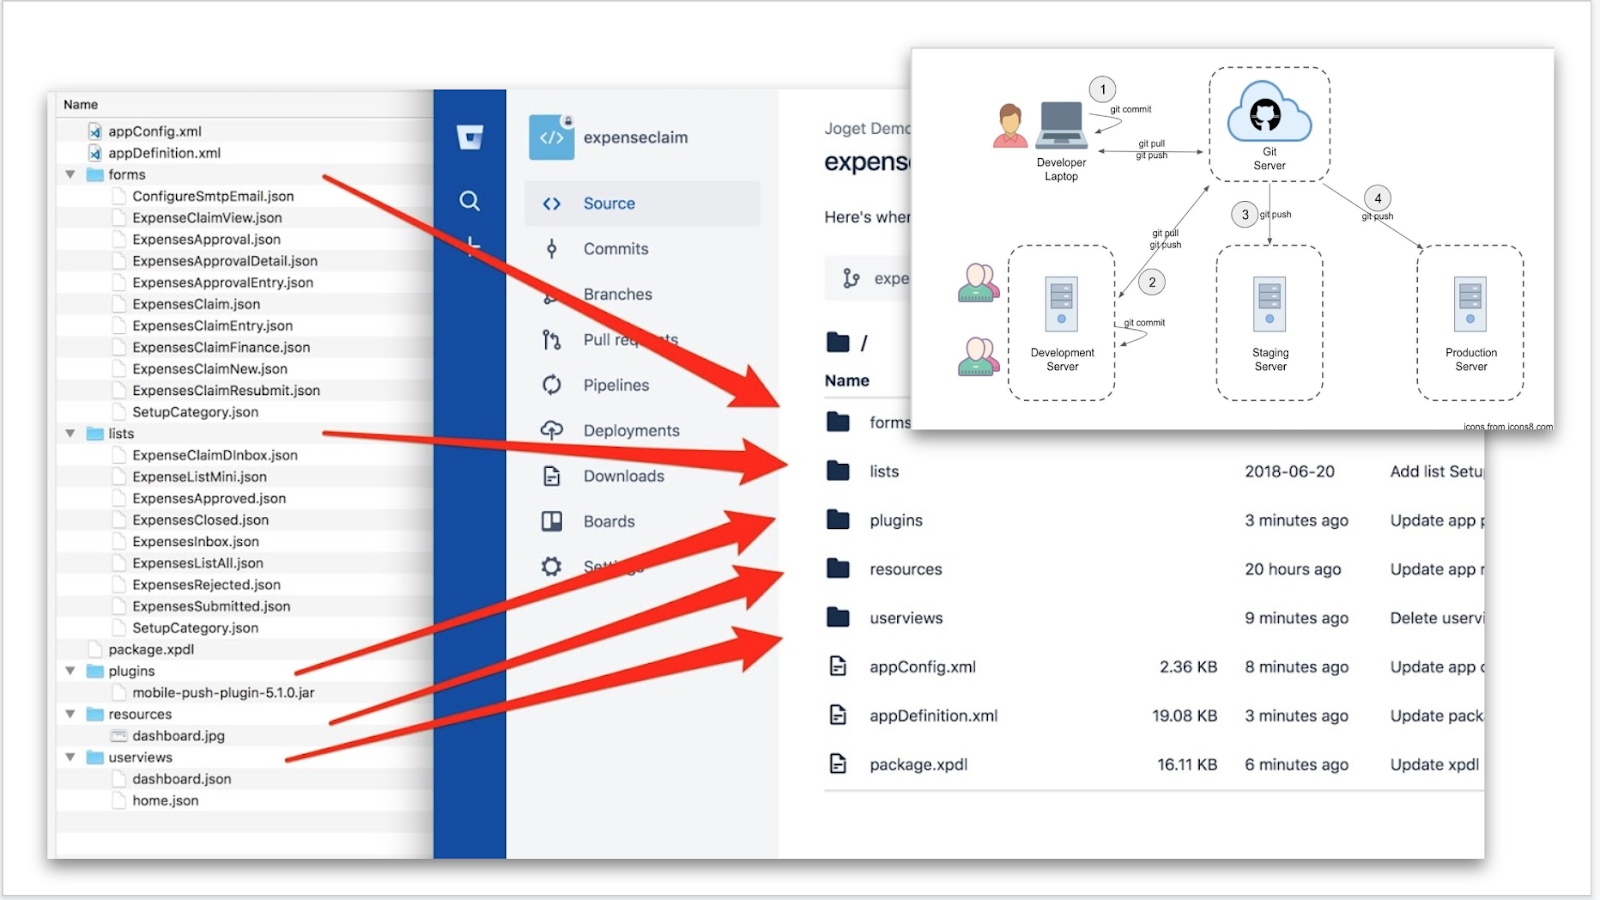Collapse the userviews folder in file tree
The image size is (1600, 900).
[x=70, y=757]
